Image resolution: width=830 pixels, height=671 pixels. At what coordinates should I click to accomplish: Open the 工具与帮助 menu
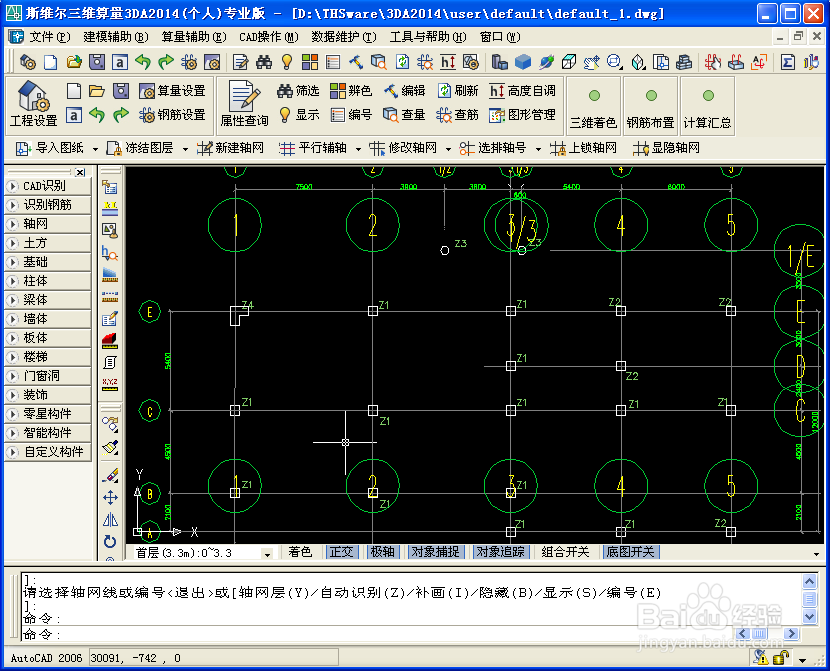point(428,37)
